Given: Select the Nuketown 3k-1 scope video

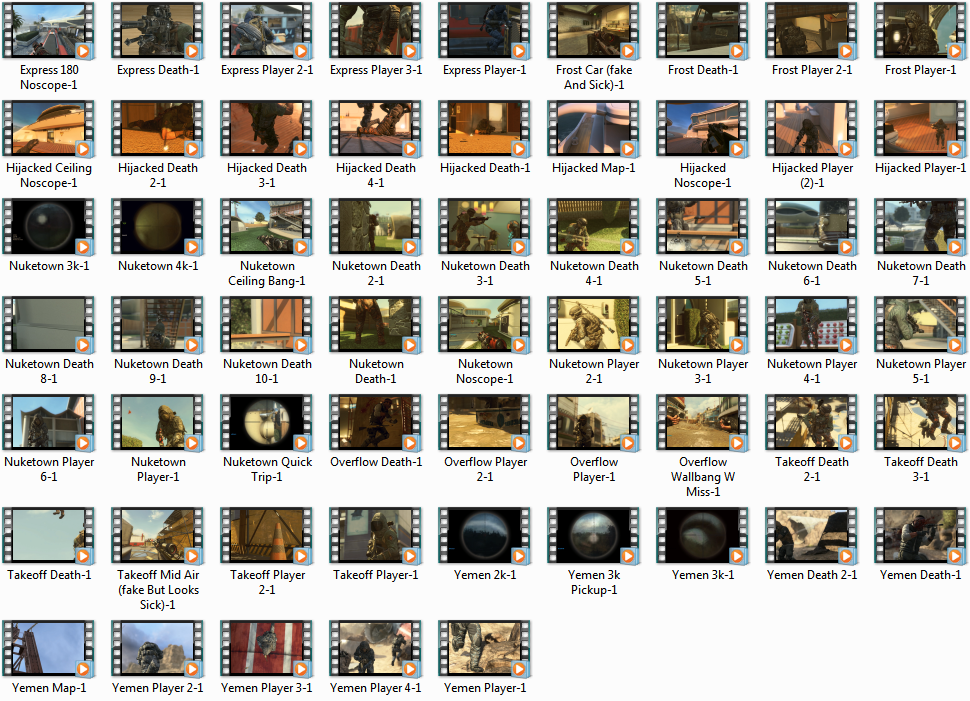Looking at the screenshot, I should click(x=49, y=226).
